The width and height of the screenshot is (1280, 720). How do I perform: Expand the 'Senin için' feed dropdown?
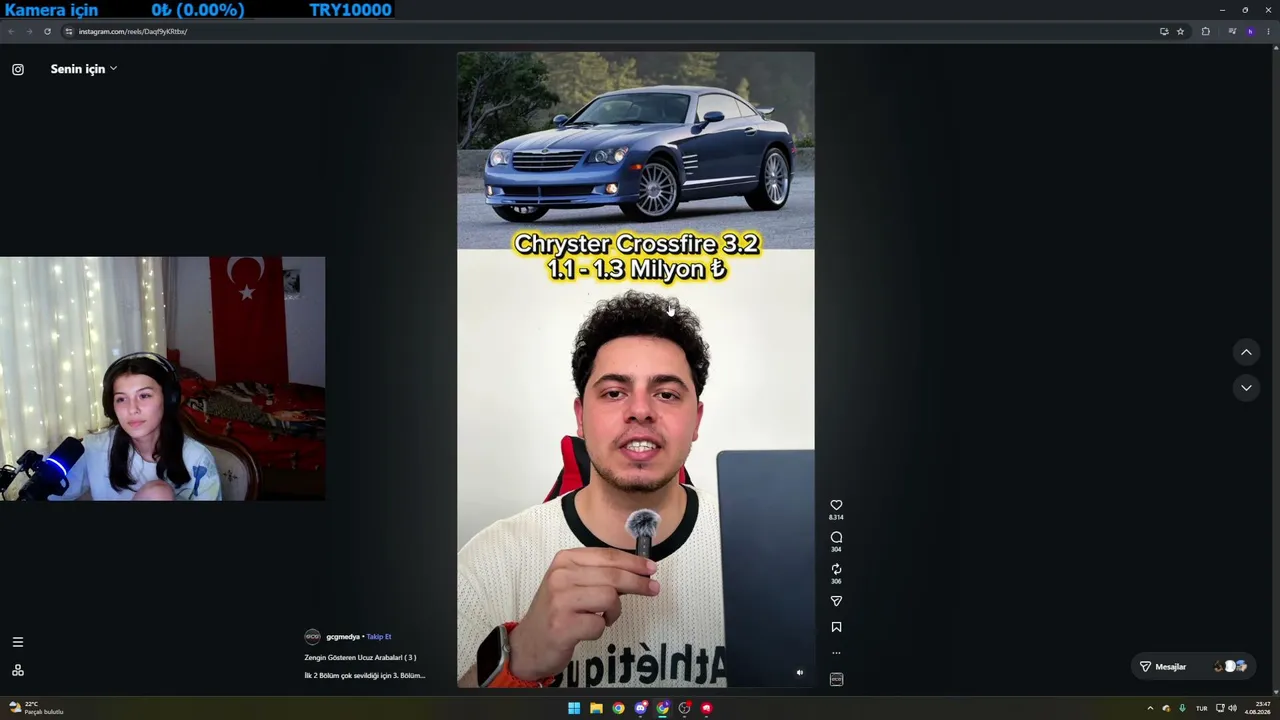click(x=84, y=69)
